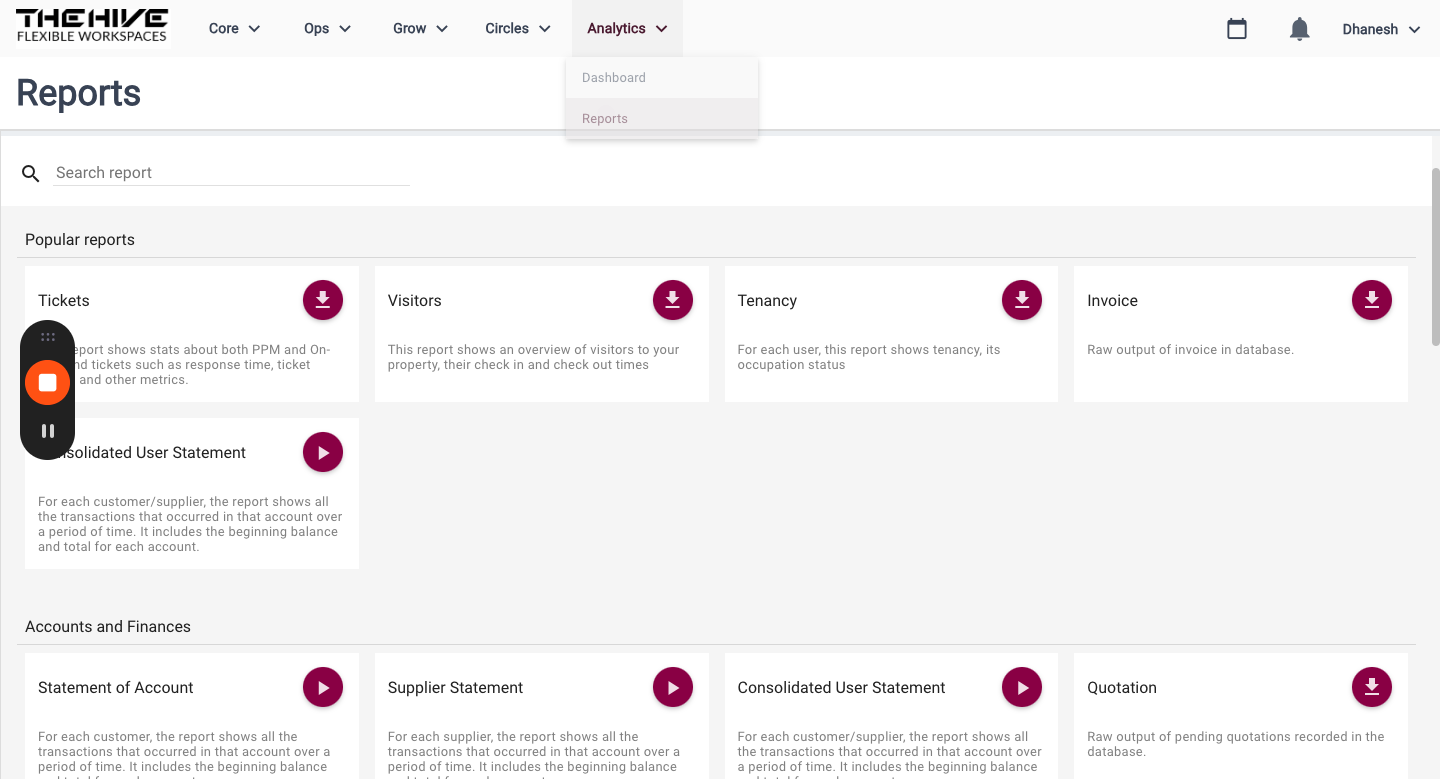The width and height of the screenshot is (1440, 779).
Task: Expand the Core menu
Action: coord(235,29)
